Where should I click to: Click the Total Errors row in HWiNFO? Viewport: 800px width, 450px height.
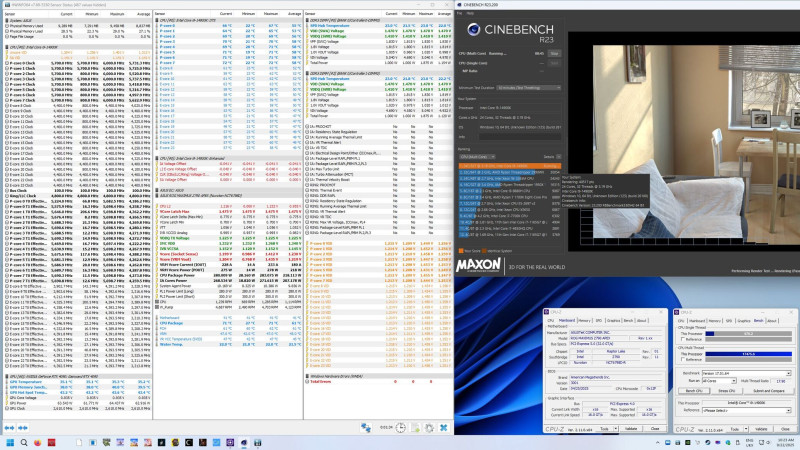378,381
